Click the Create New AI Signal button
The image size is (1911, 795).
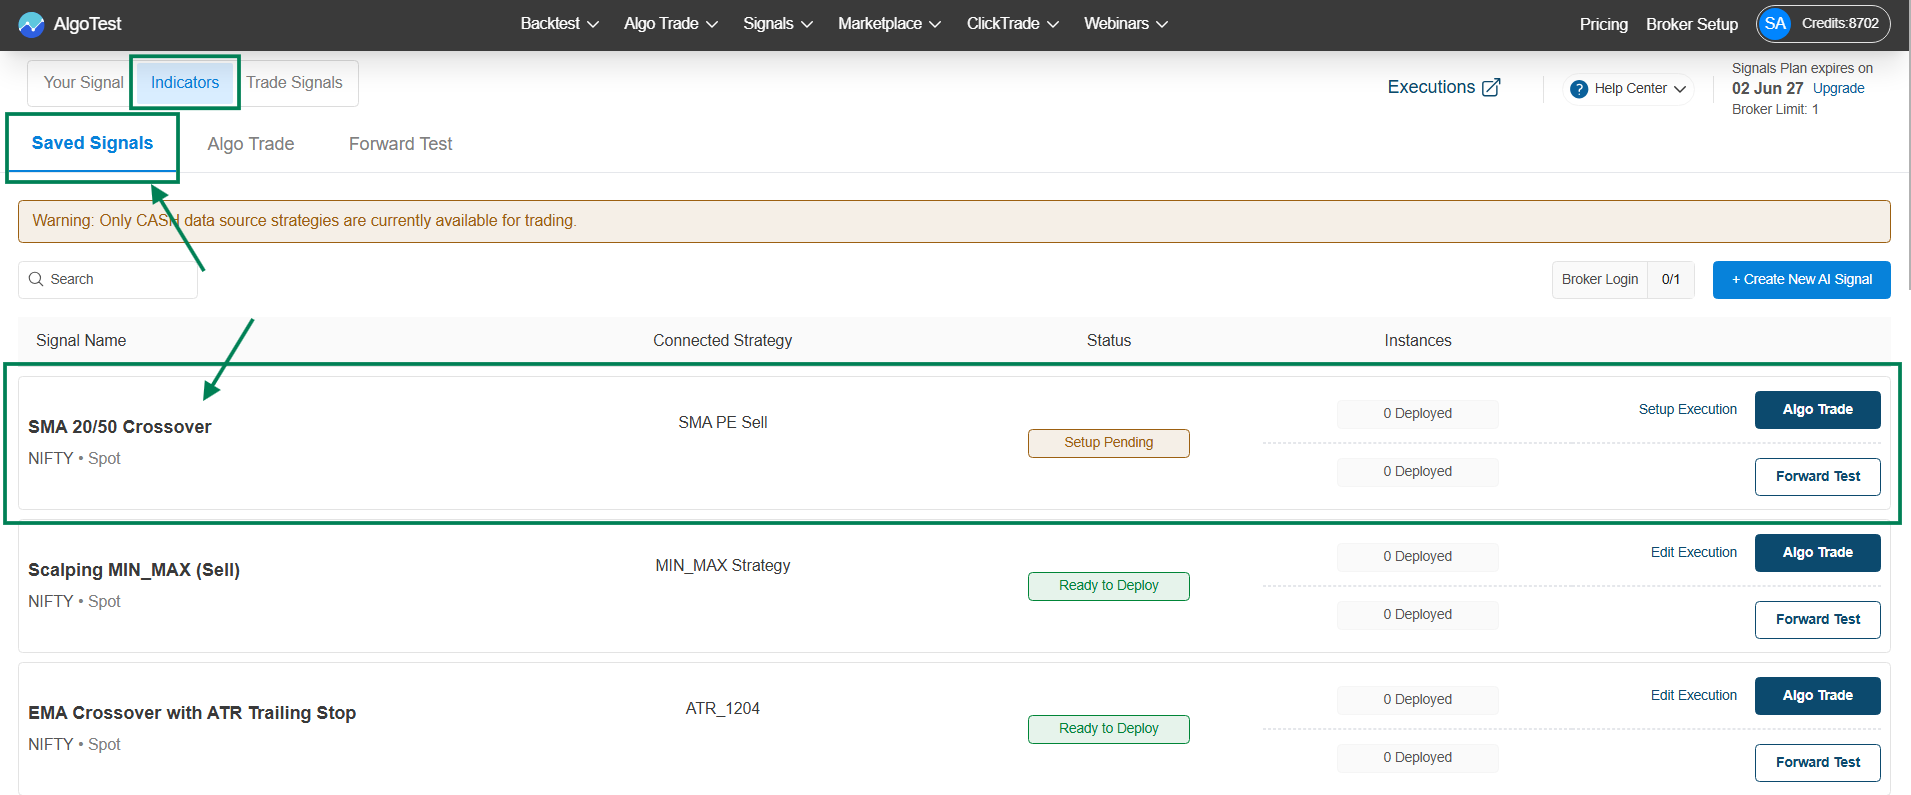tap(1801, 280)
